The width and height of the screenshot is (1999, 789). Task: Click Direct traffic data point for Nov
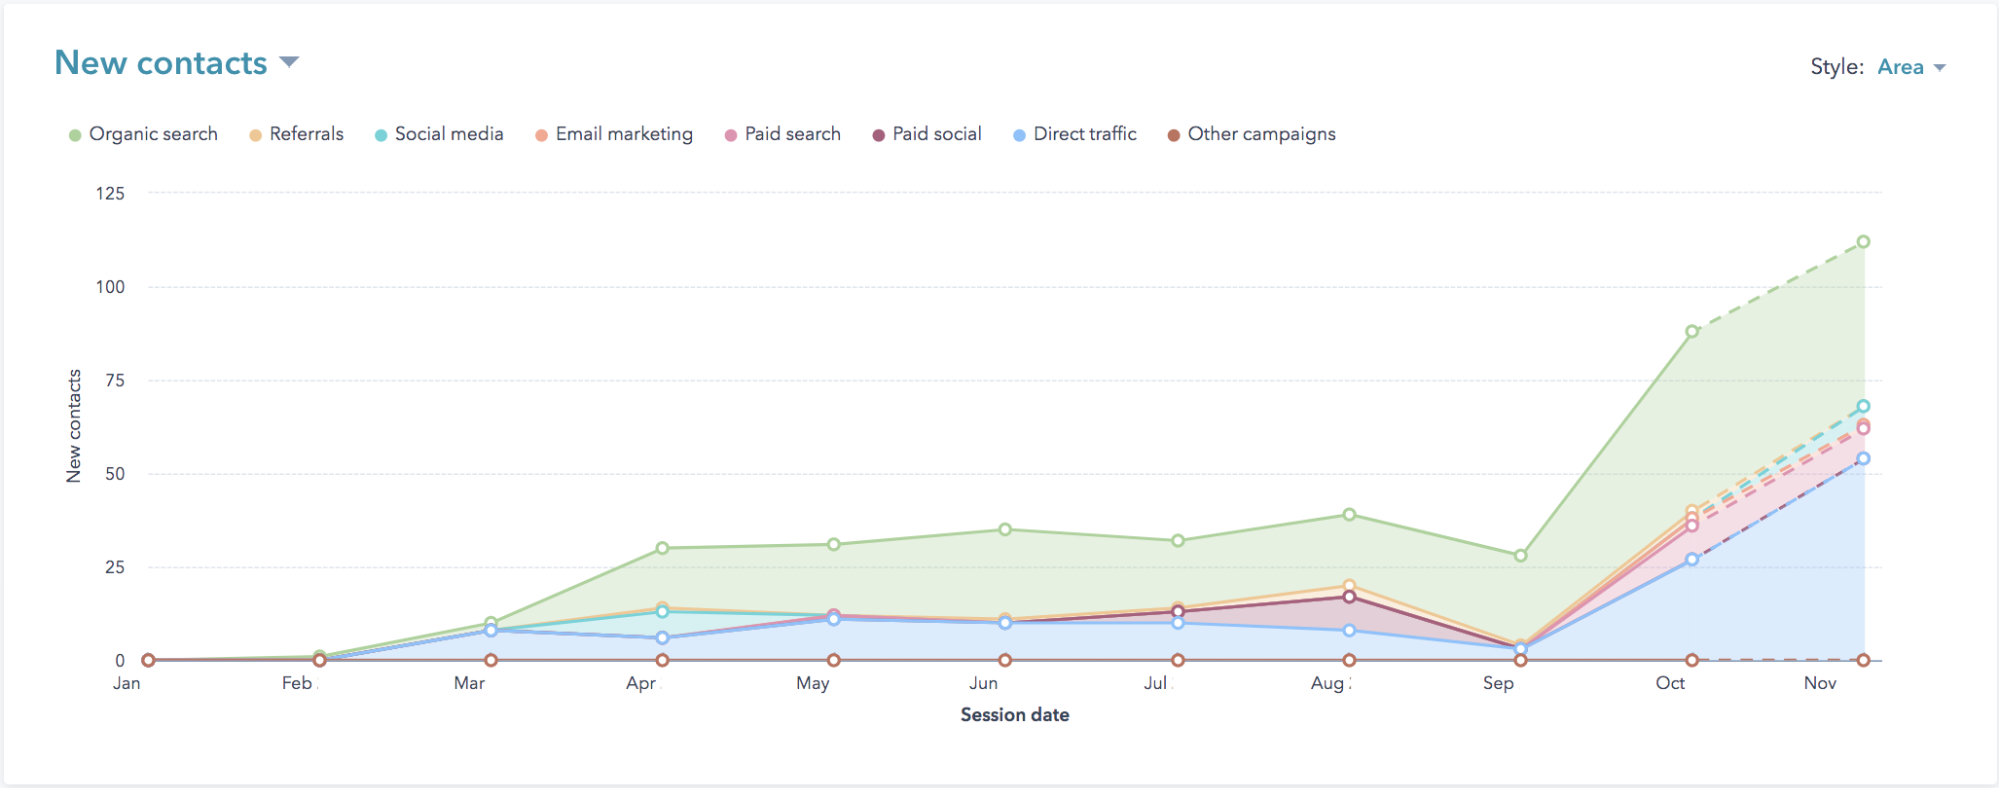tap(1863, 459)
